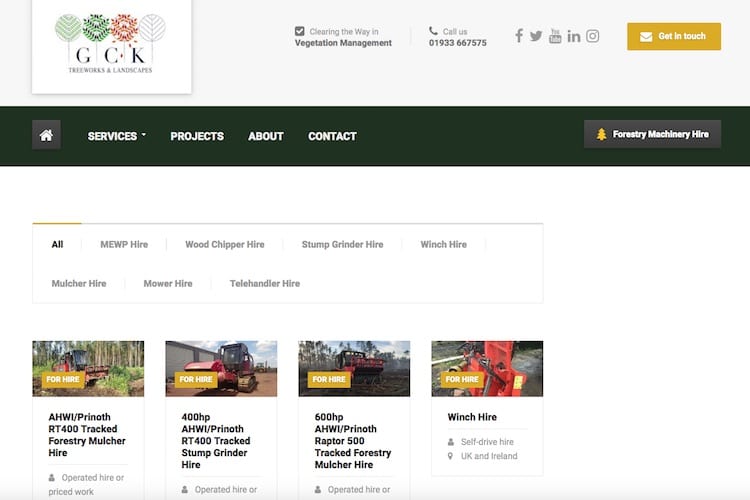
Task: Click the FOR HIRE badge on Stump Grinder image
Action: pos(196,379)
